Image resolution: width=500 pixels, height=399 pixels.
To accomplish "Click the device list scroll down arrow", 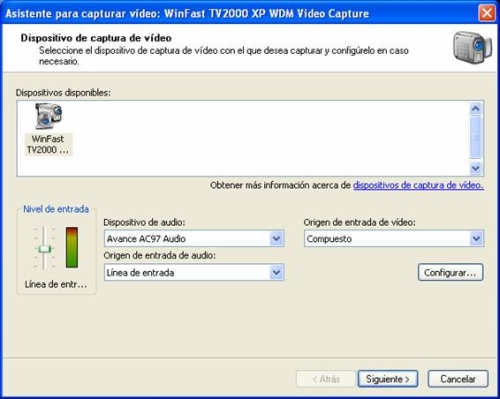I will tap(476, 168).
